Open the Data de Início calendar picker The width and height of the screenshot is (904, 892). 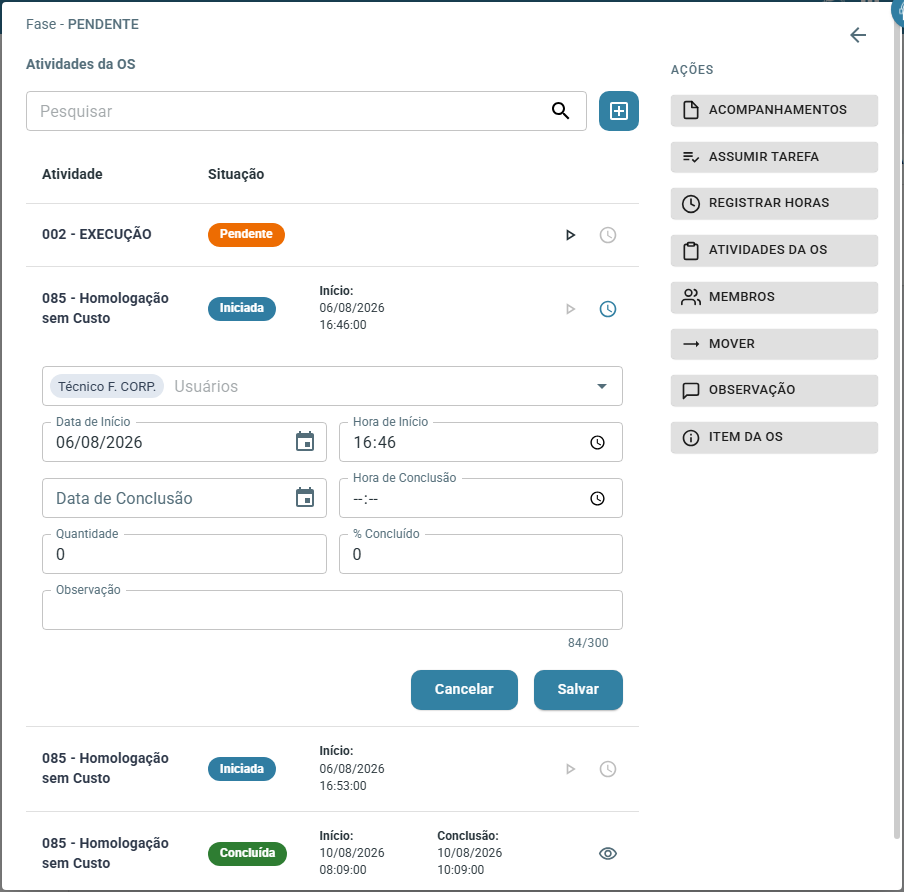pos(305,442)
